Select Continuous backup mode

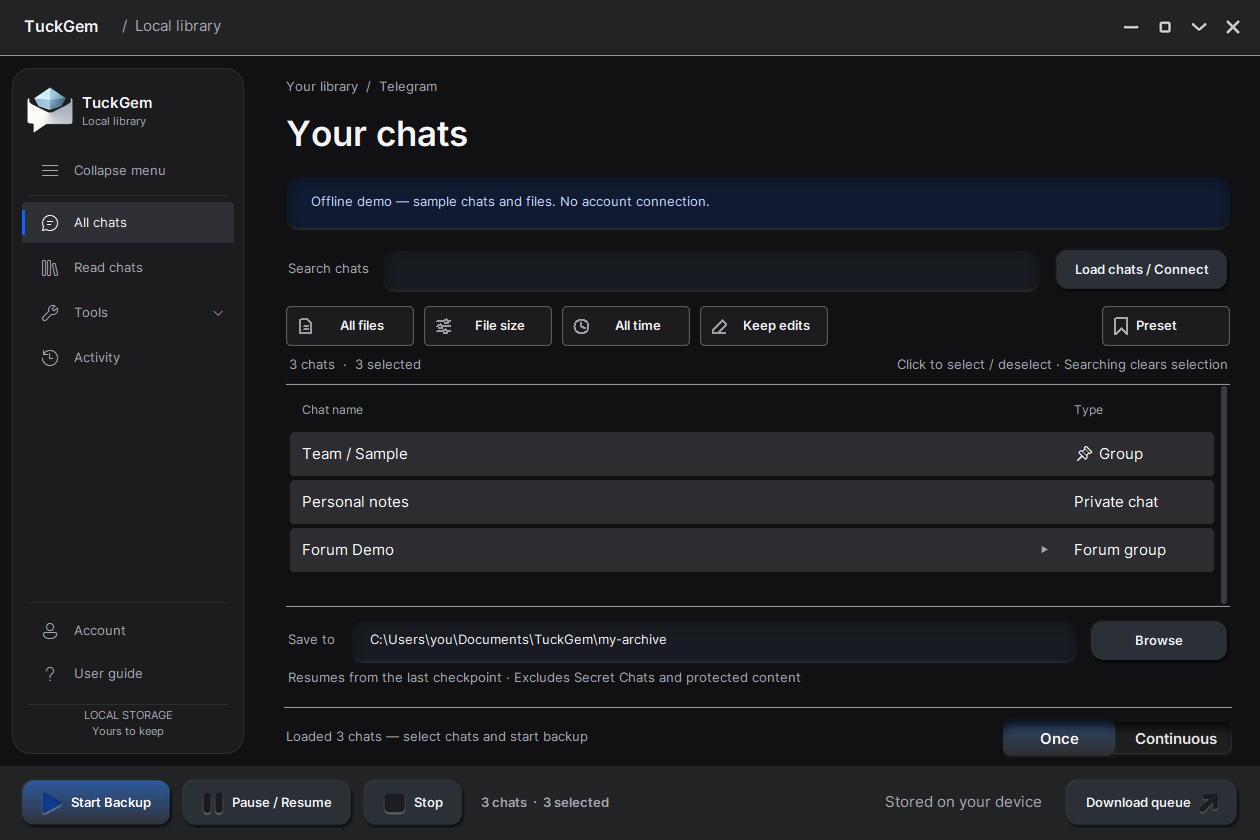pos(1176,739)
